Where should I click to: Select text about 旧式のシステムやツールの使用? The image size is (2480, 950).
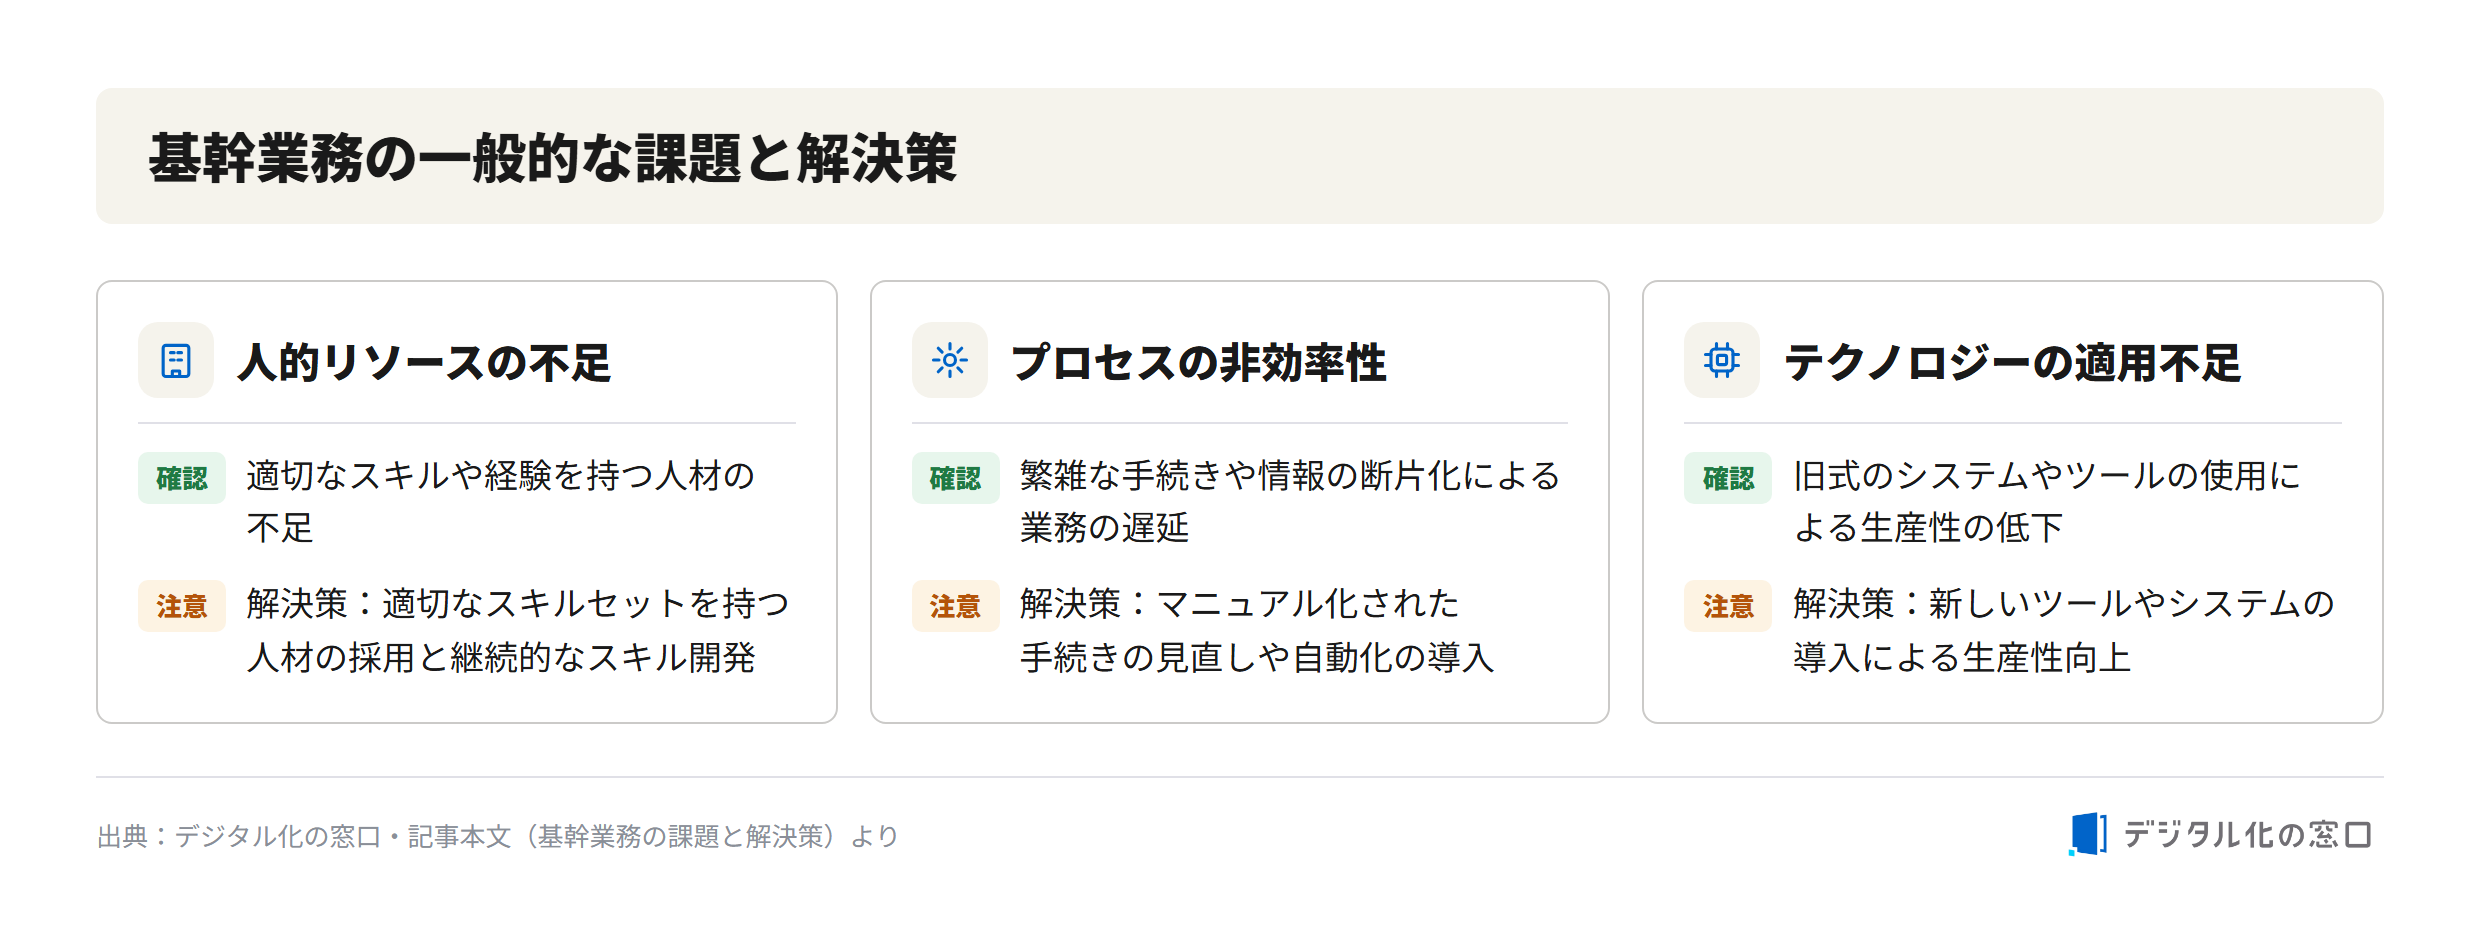[x=2047, y=501]
